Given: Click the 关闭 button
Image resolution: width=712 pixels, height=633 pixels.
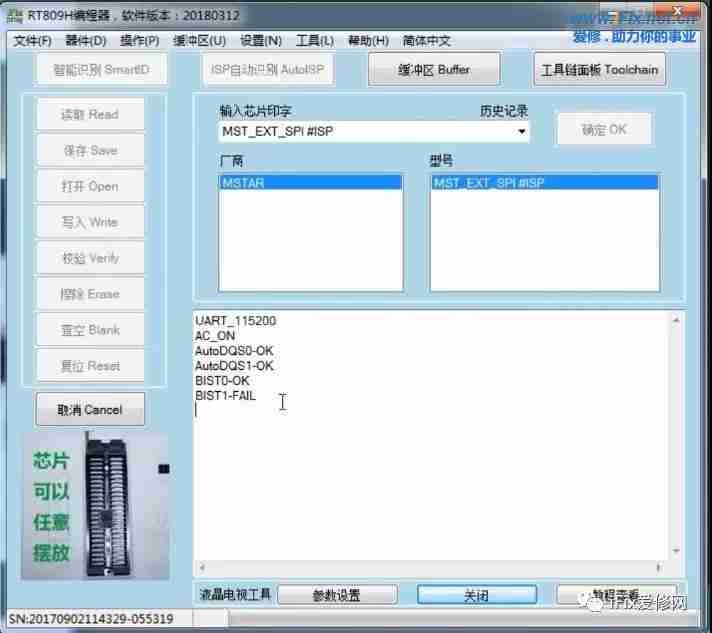Looking at the screenshot, I should (x=477, y=595).
